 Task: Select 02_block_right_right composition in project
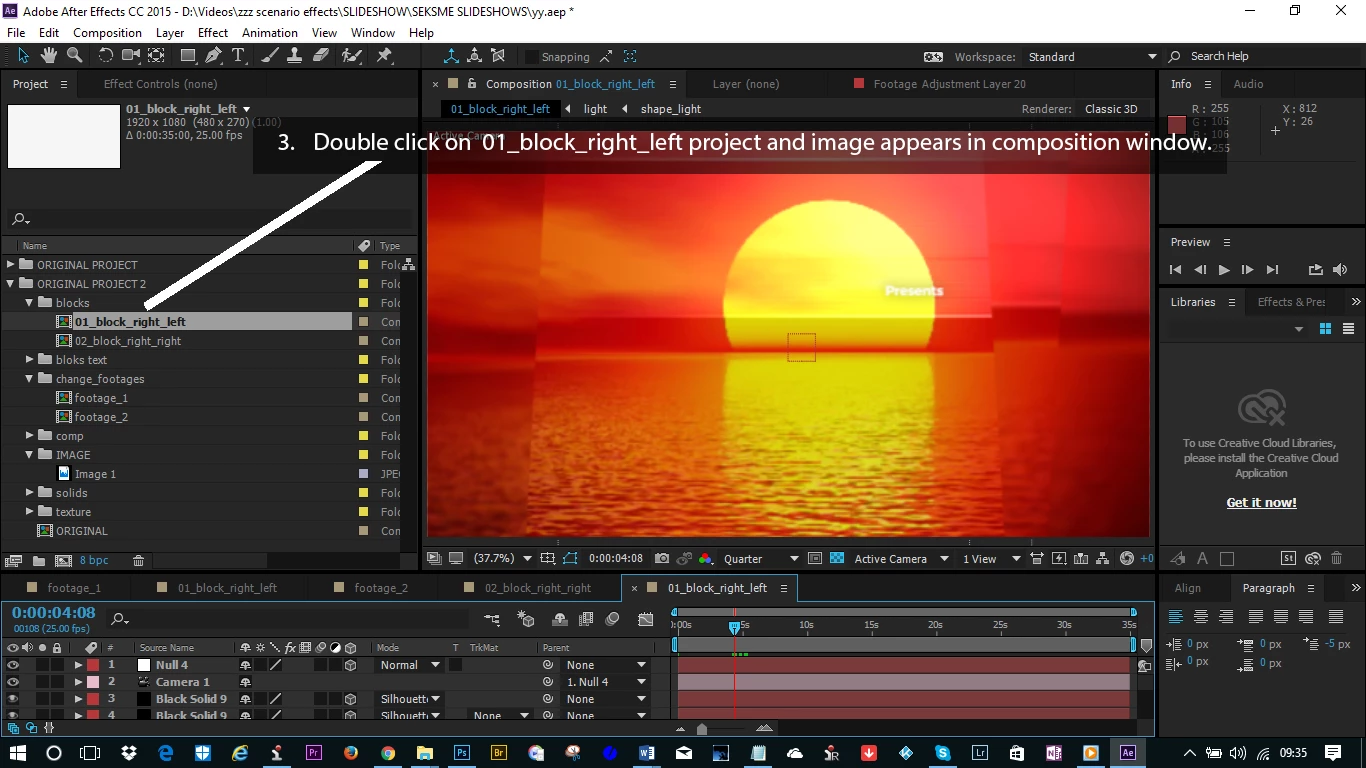pyautogui.click(x=128, y=341)
